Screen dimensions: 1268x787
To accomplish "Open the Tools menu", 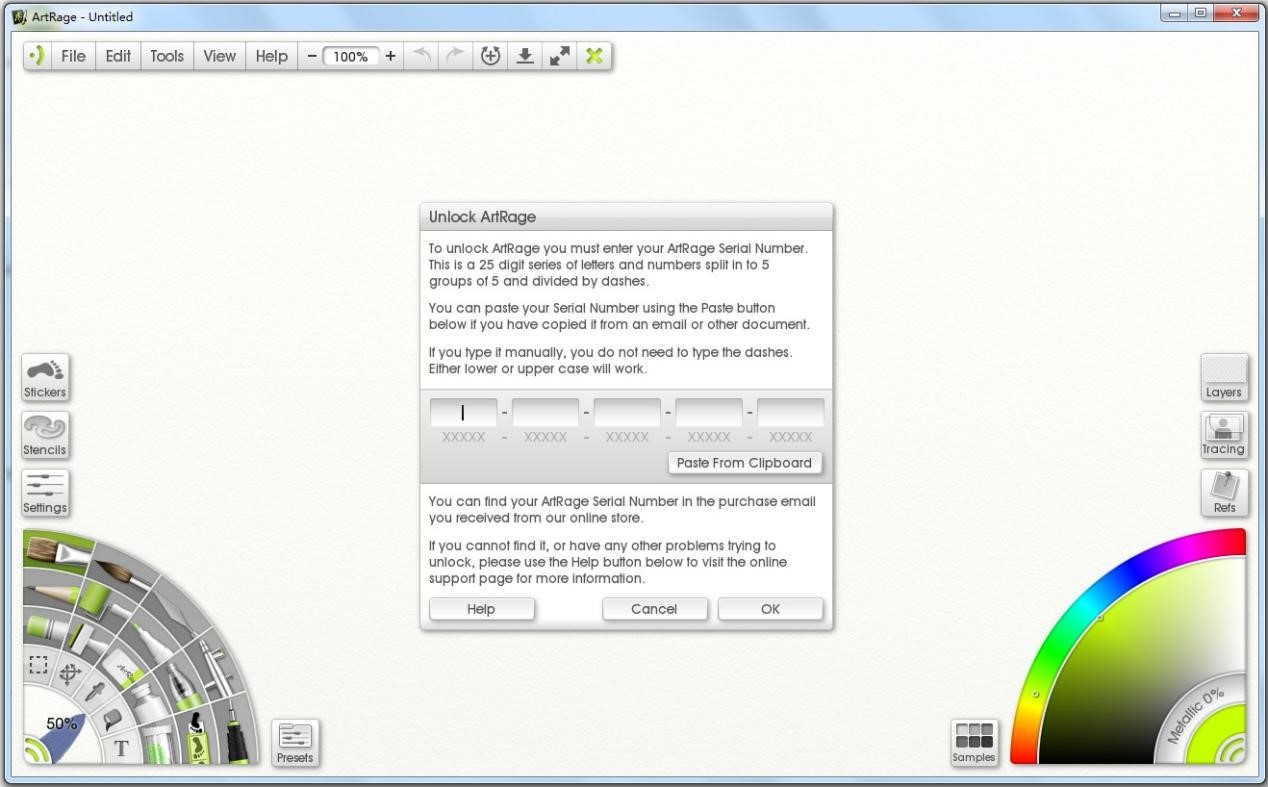I will (x=167, y=56).
